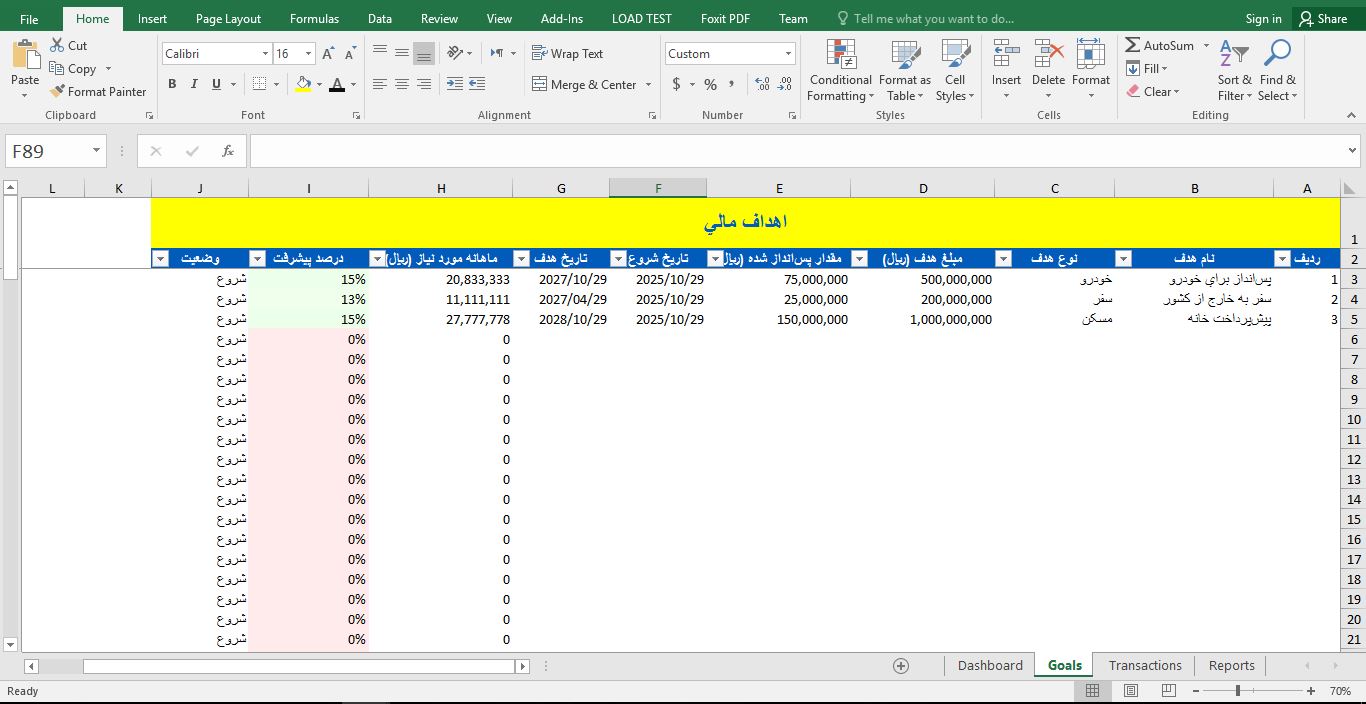This screenshot has width=1366, height=704.
Task: Open the Calibri font name dropdown
Action: (265, 54)
